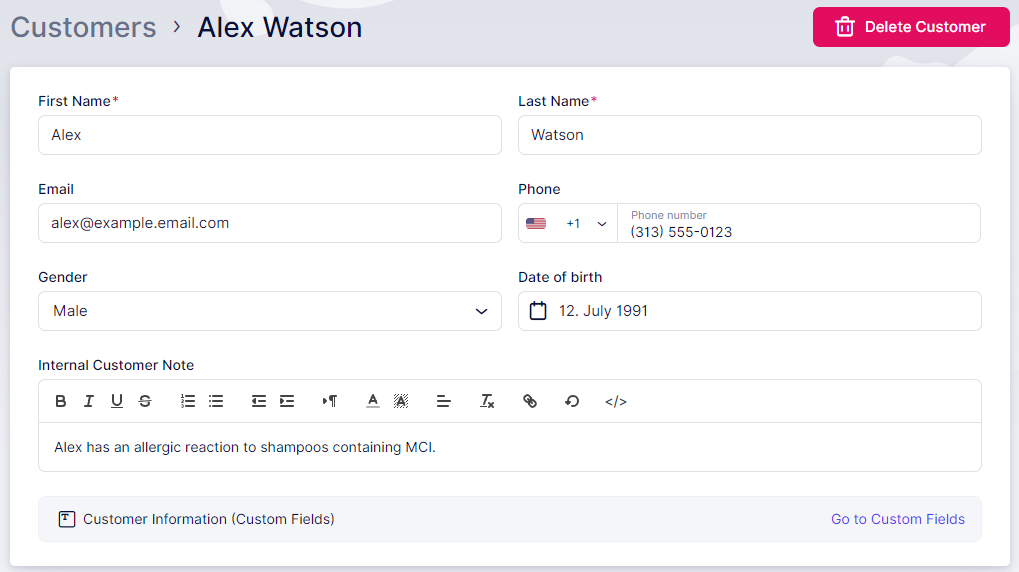Decrease the indent of the note text

[x=259, y=401]
